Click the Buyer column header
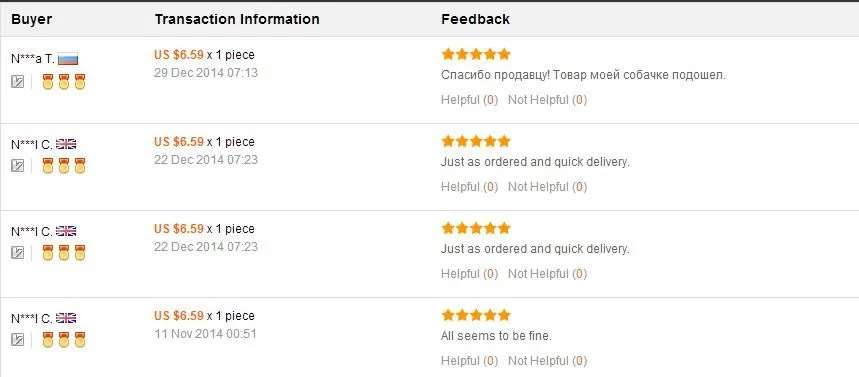 [32, 19]
